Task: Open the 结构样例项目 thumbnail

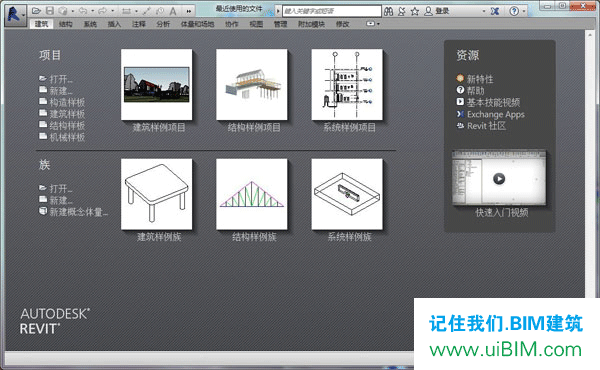Action: click(252, 85)
